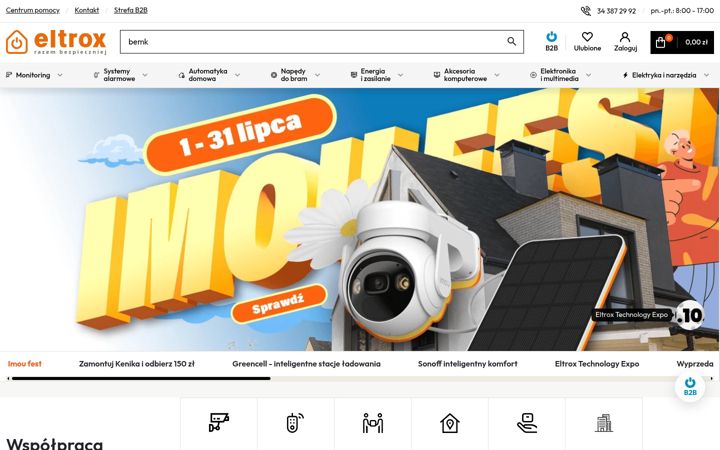Click the house location pin icon
The image size is (720, 450).
click(x=450, y=423)
